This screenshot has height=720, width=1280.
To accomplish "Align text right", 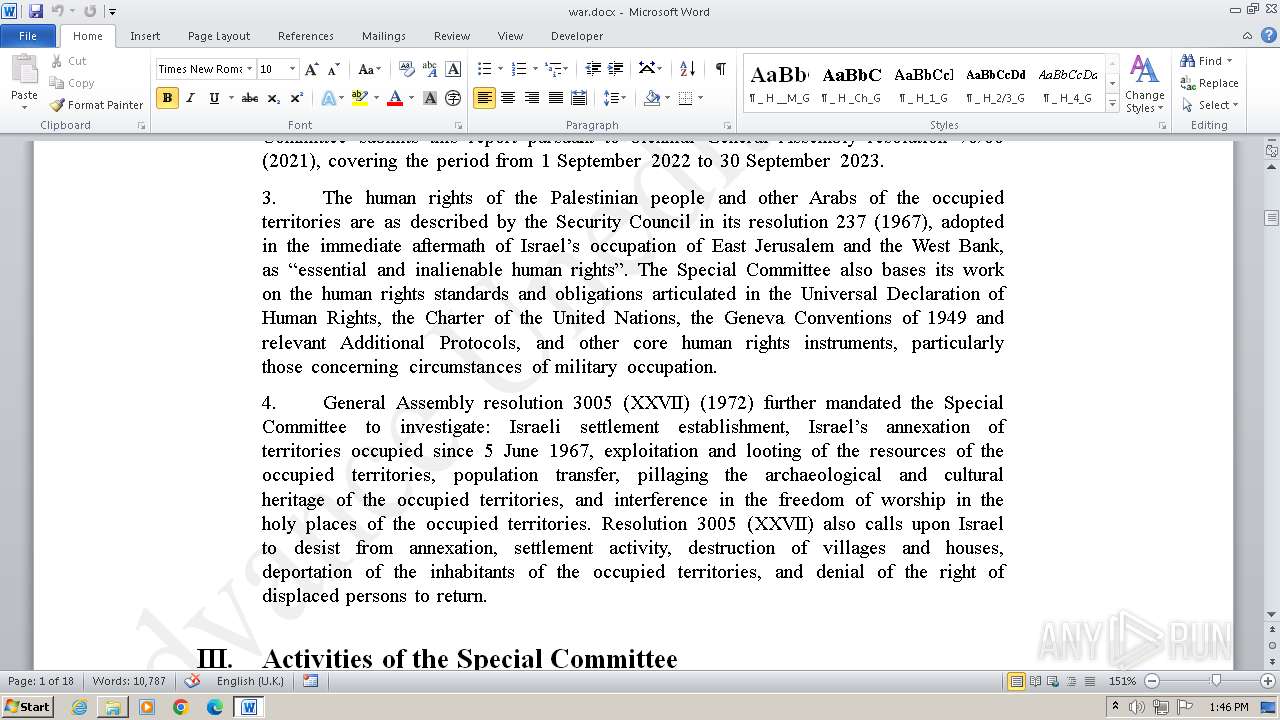I will click(x=531, y=98).
